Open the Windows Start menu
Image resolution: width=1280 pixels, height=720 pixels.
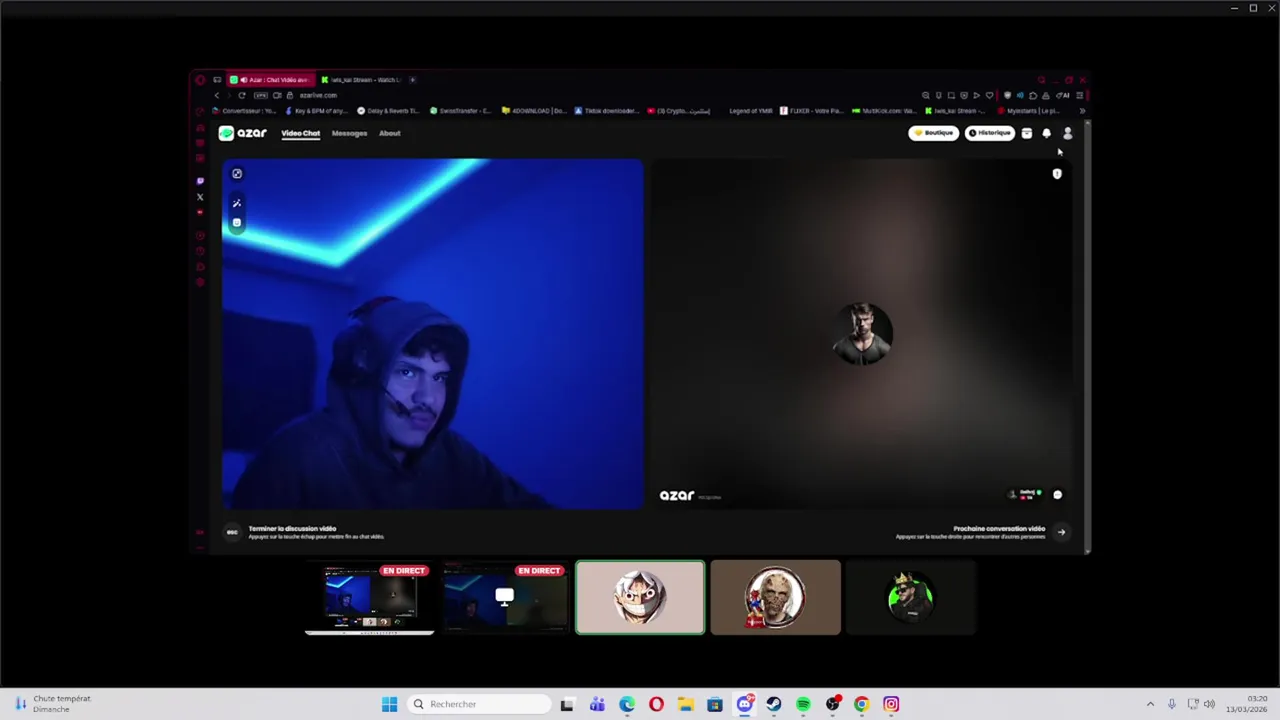coord(389,704)
